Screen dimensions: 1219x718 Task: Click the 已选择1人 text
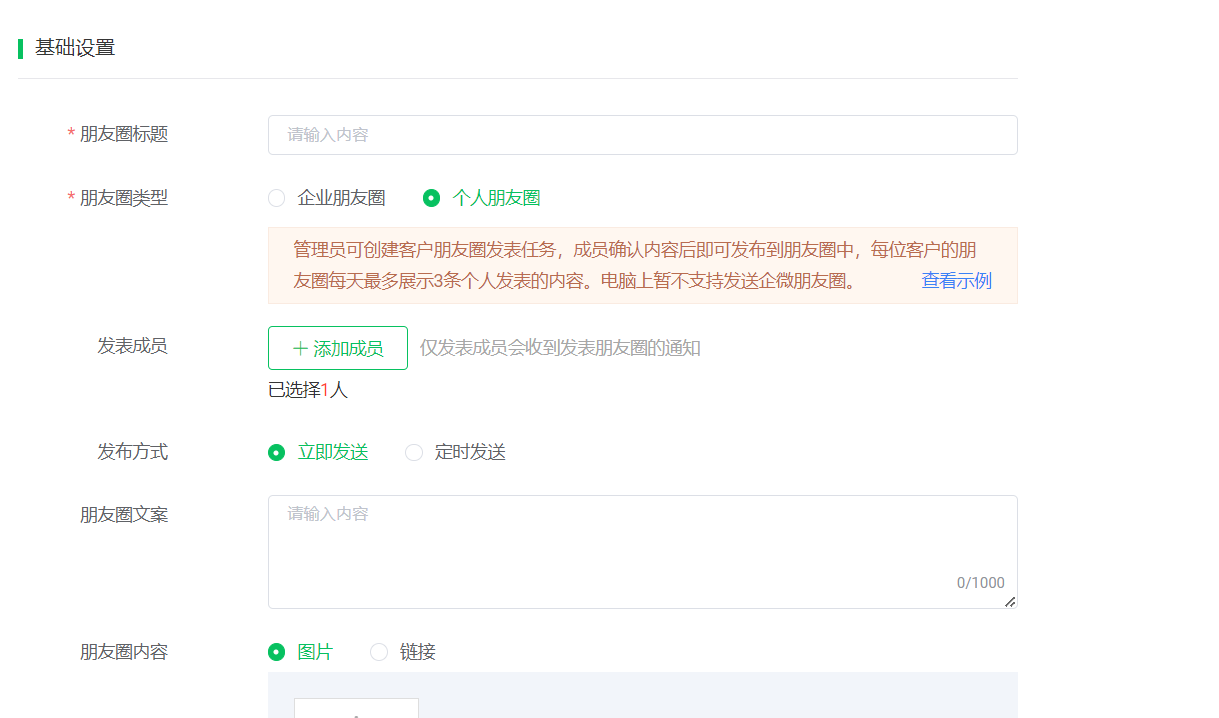[x=308, y=390]
